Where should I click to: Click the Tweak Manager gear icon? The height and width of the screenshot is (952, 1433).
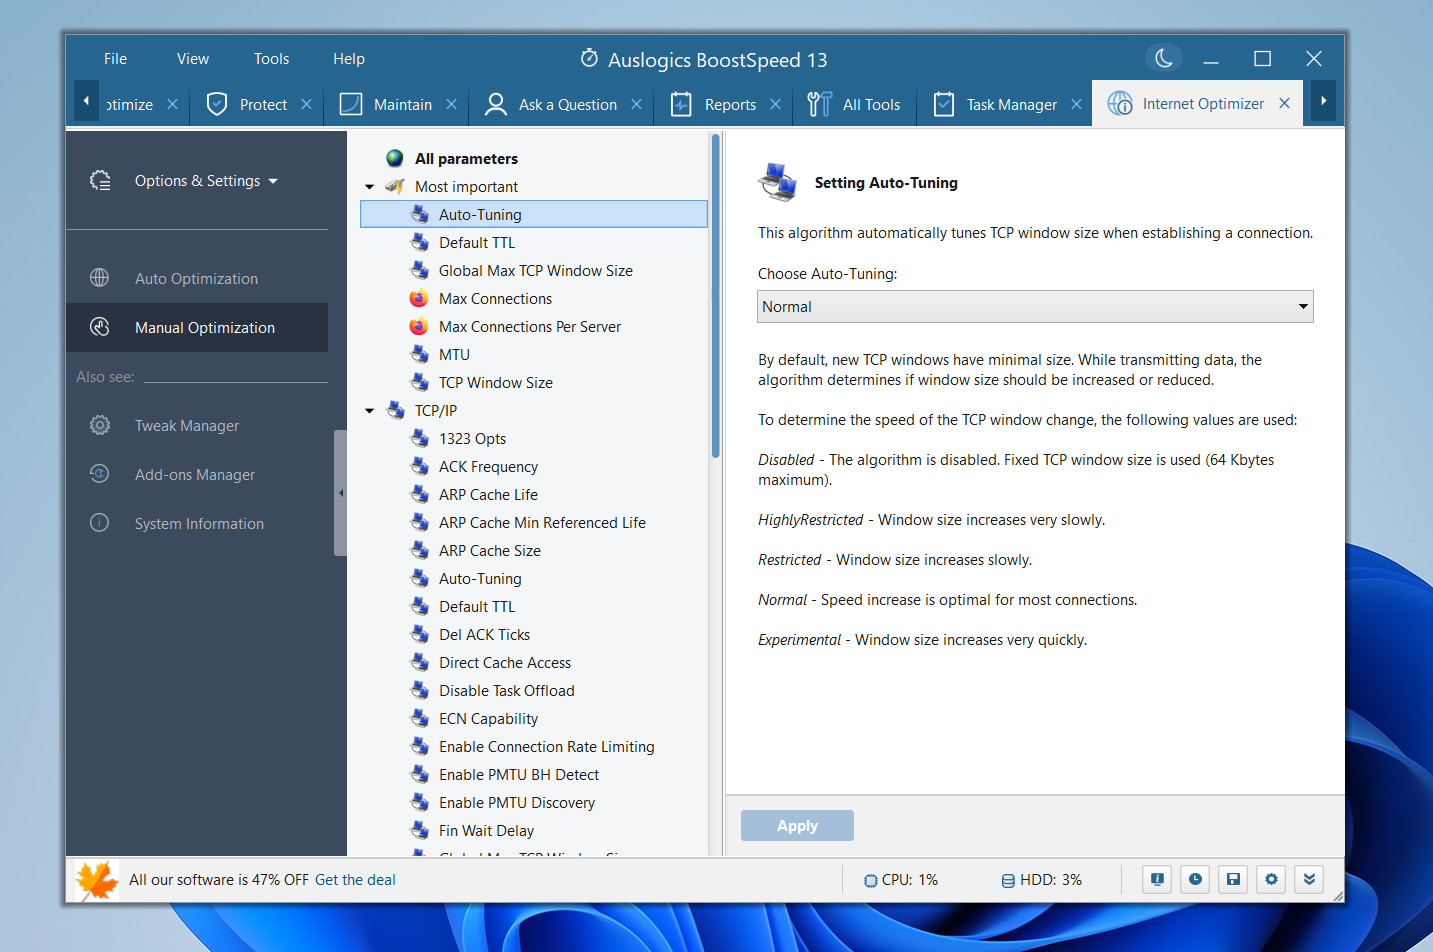(99, 425)
